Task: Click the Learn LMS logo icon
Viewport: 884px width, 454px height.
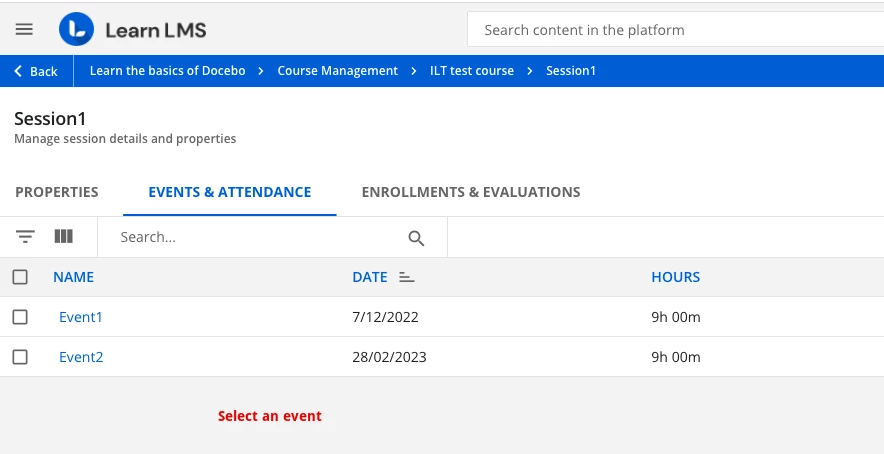Action: coord(76,30)
